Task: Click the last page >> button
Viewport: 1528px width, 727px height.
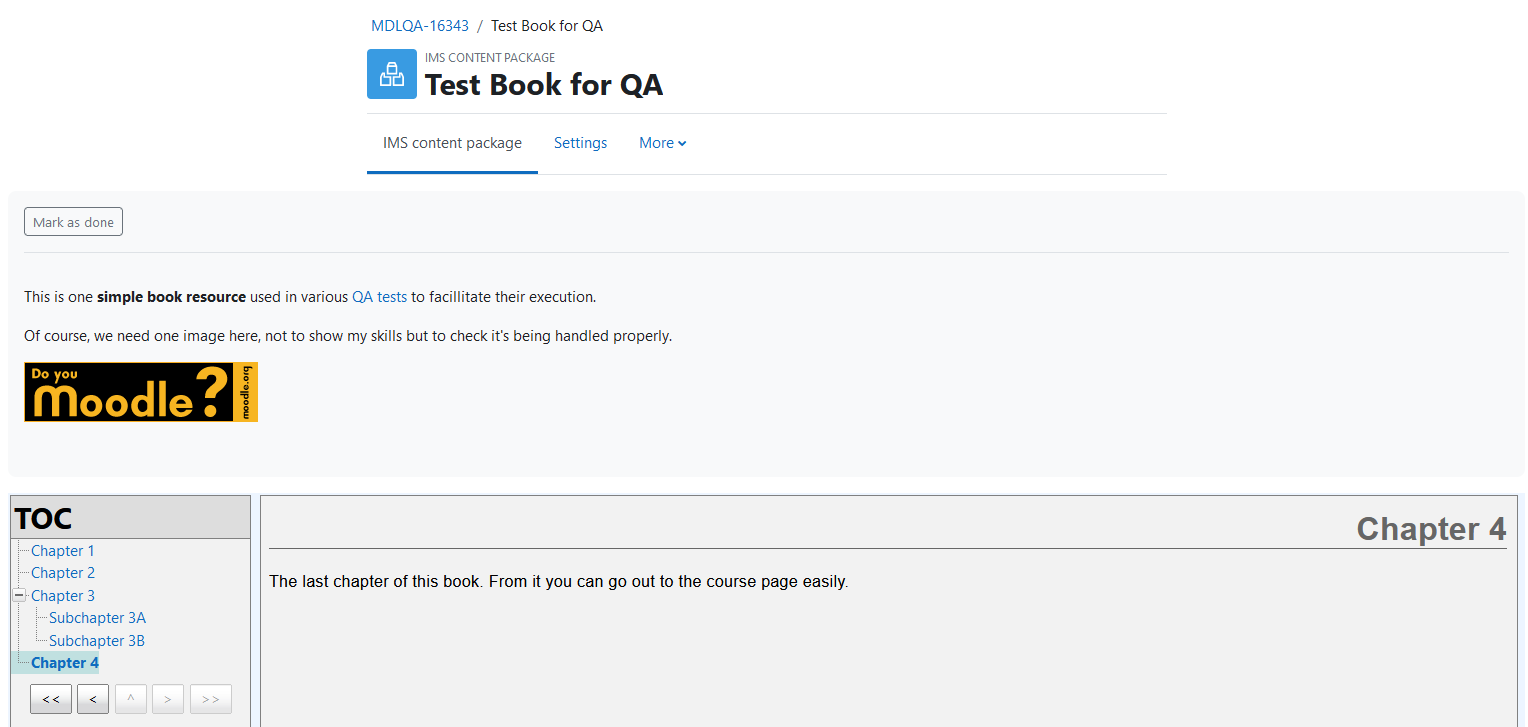Action: [x=211, y=699]
